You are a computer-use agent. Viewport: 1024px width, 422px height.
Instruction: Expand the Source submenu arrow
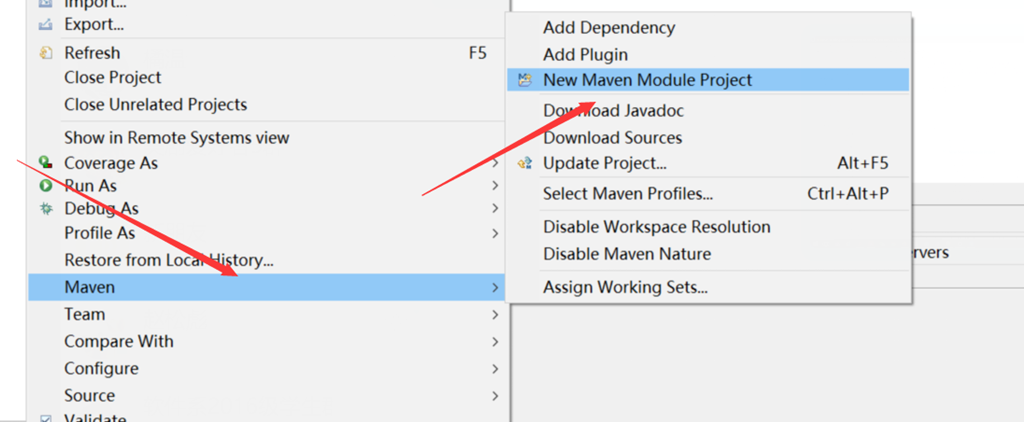496,396
